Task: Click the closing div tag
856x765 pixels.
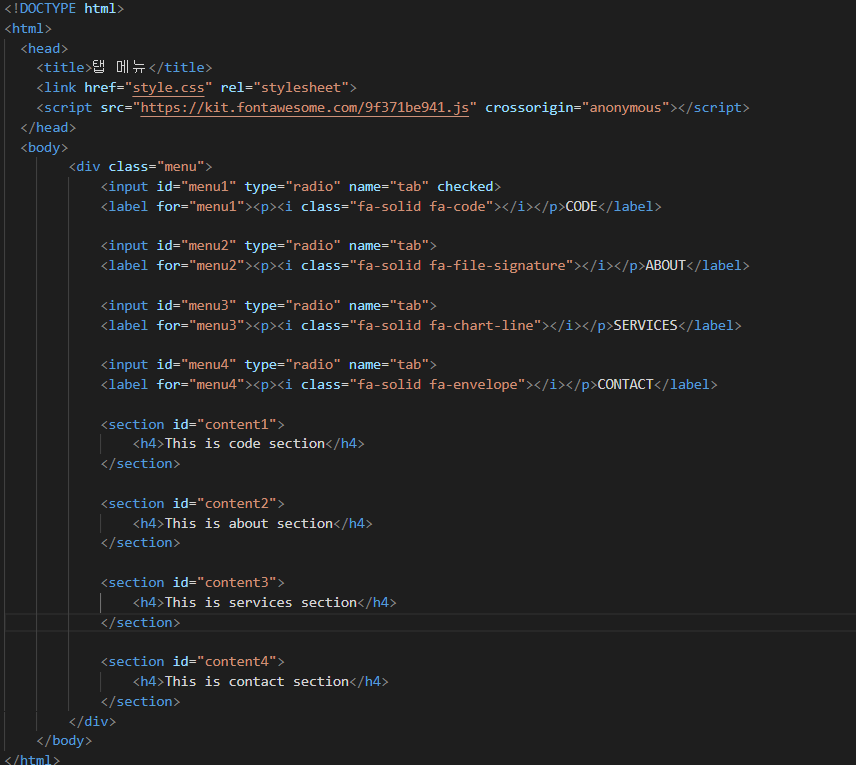Action: click(x=92, y=721)
